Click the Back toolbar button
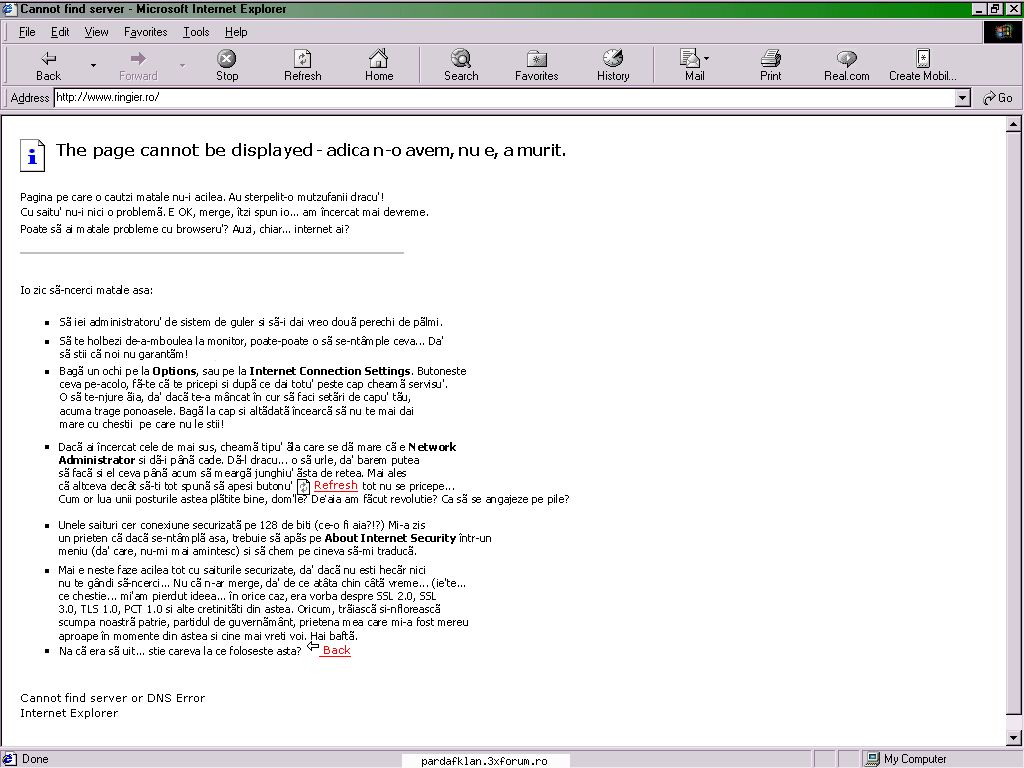This screenshot has height=768, width=1024. pyautogui.click(x=48, y=65)
